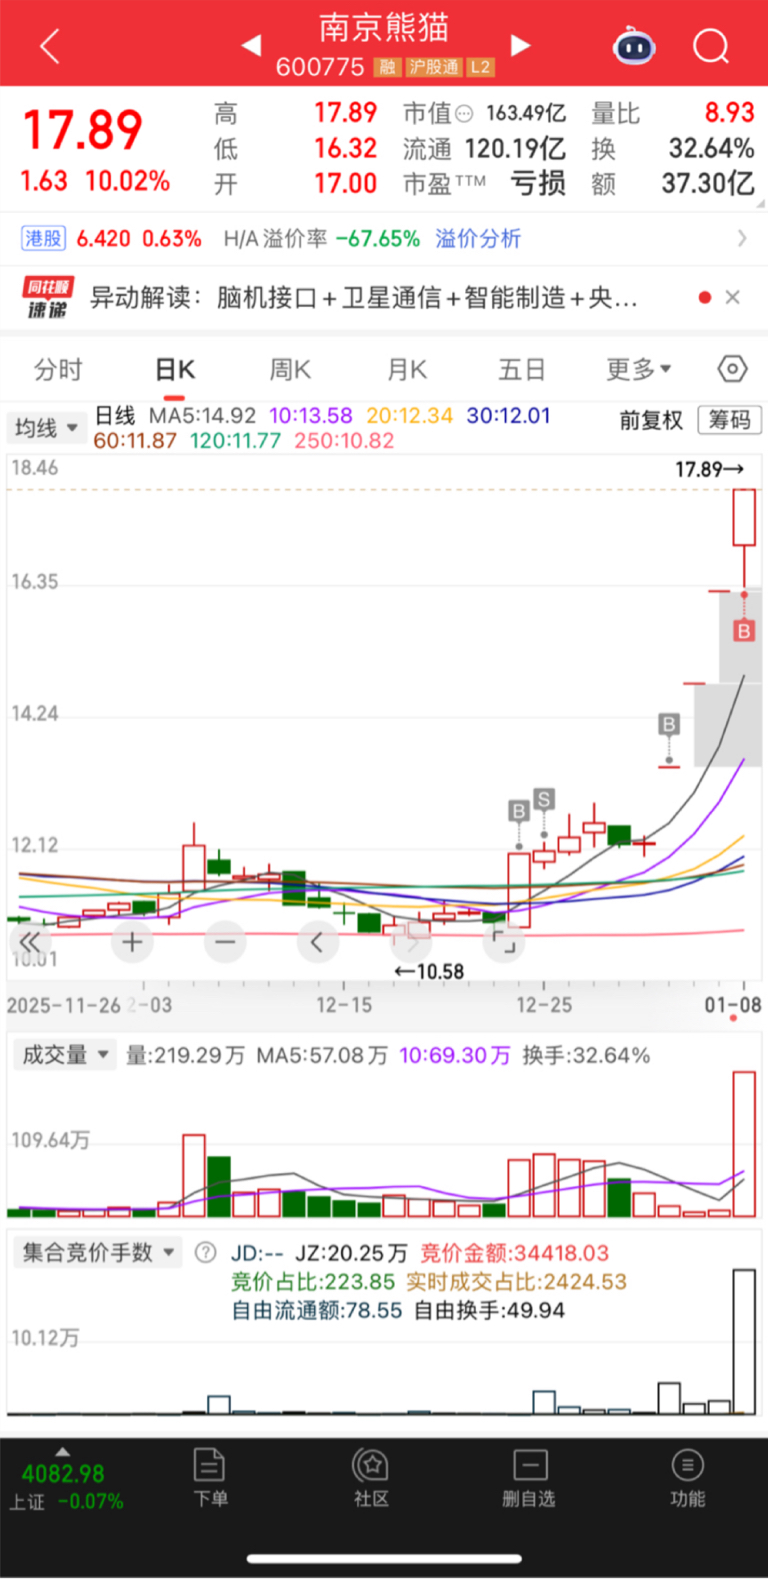Image resolution: width=768 pixels, height=1579 pixels.
Task: Zoom in chart with plus button
Action: 132,941
